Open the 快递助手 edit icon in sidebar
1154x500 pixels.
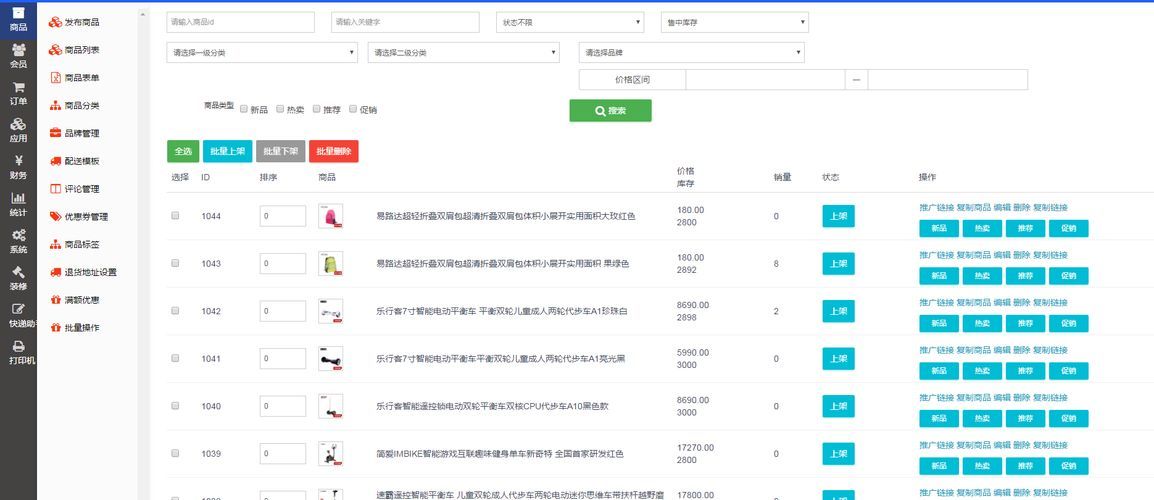tap(18, 309)
